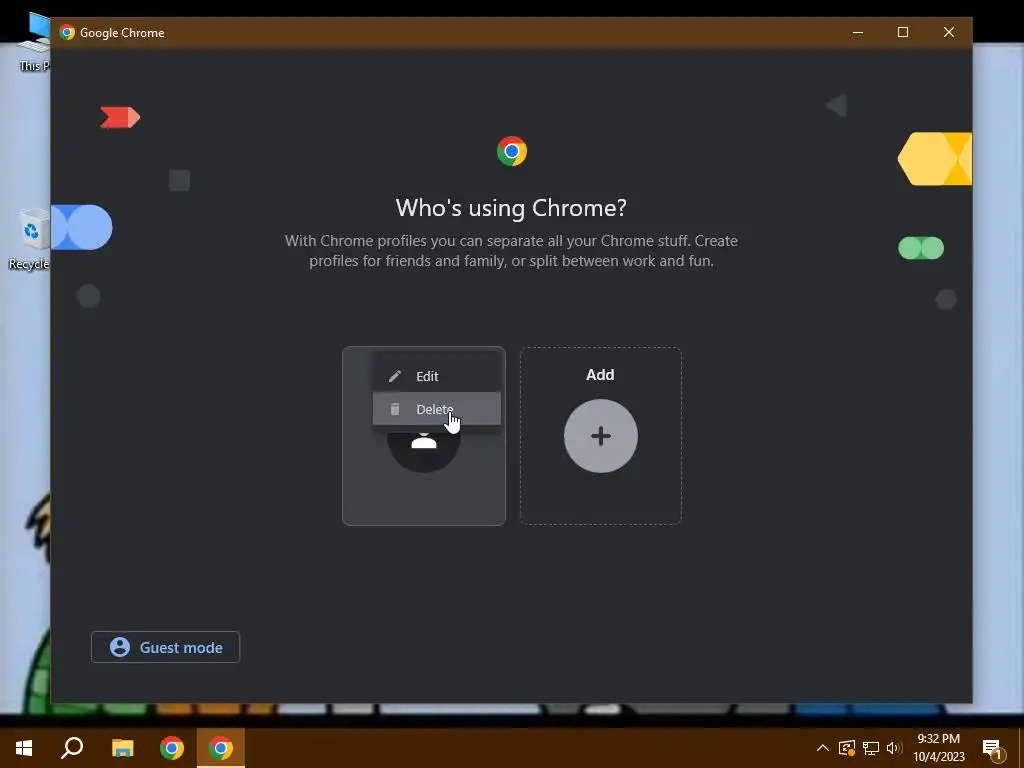The width and height of the screenshot is (1024, 768).
Task: Close the Google Chrome window
Action: coord(949,32)
